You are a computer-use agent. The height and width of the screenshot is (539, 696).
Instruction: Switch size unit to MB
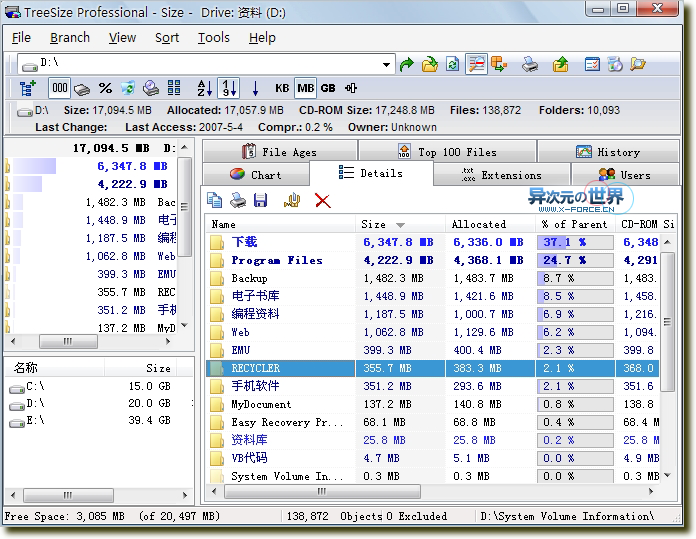click(x=306, y=88)
